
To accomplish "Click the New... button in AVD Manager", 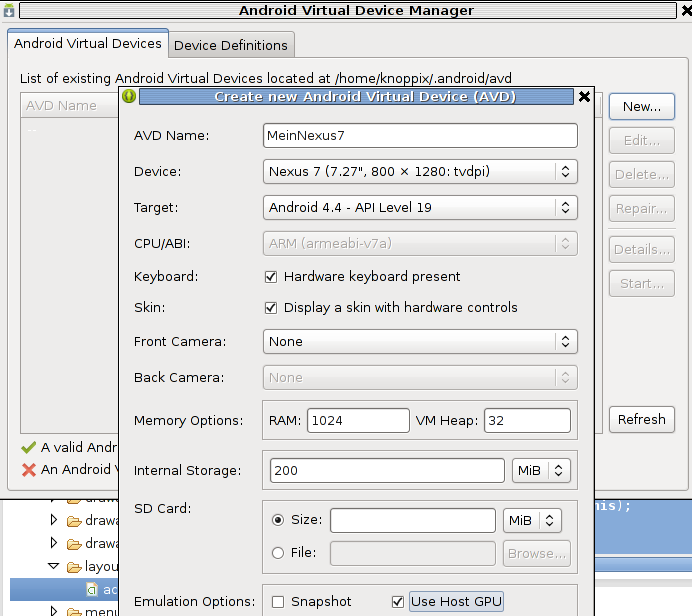I will pyautogui.click(x=642, y=106).
